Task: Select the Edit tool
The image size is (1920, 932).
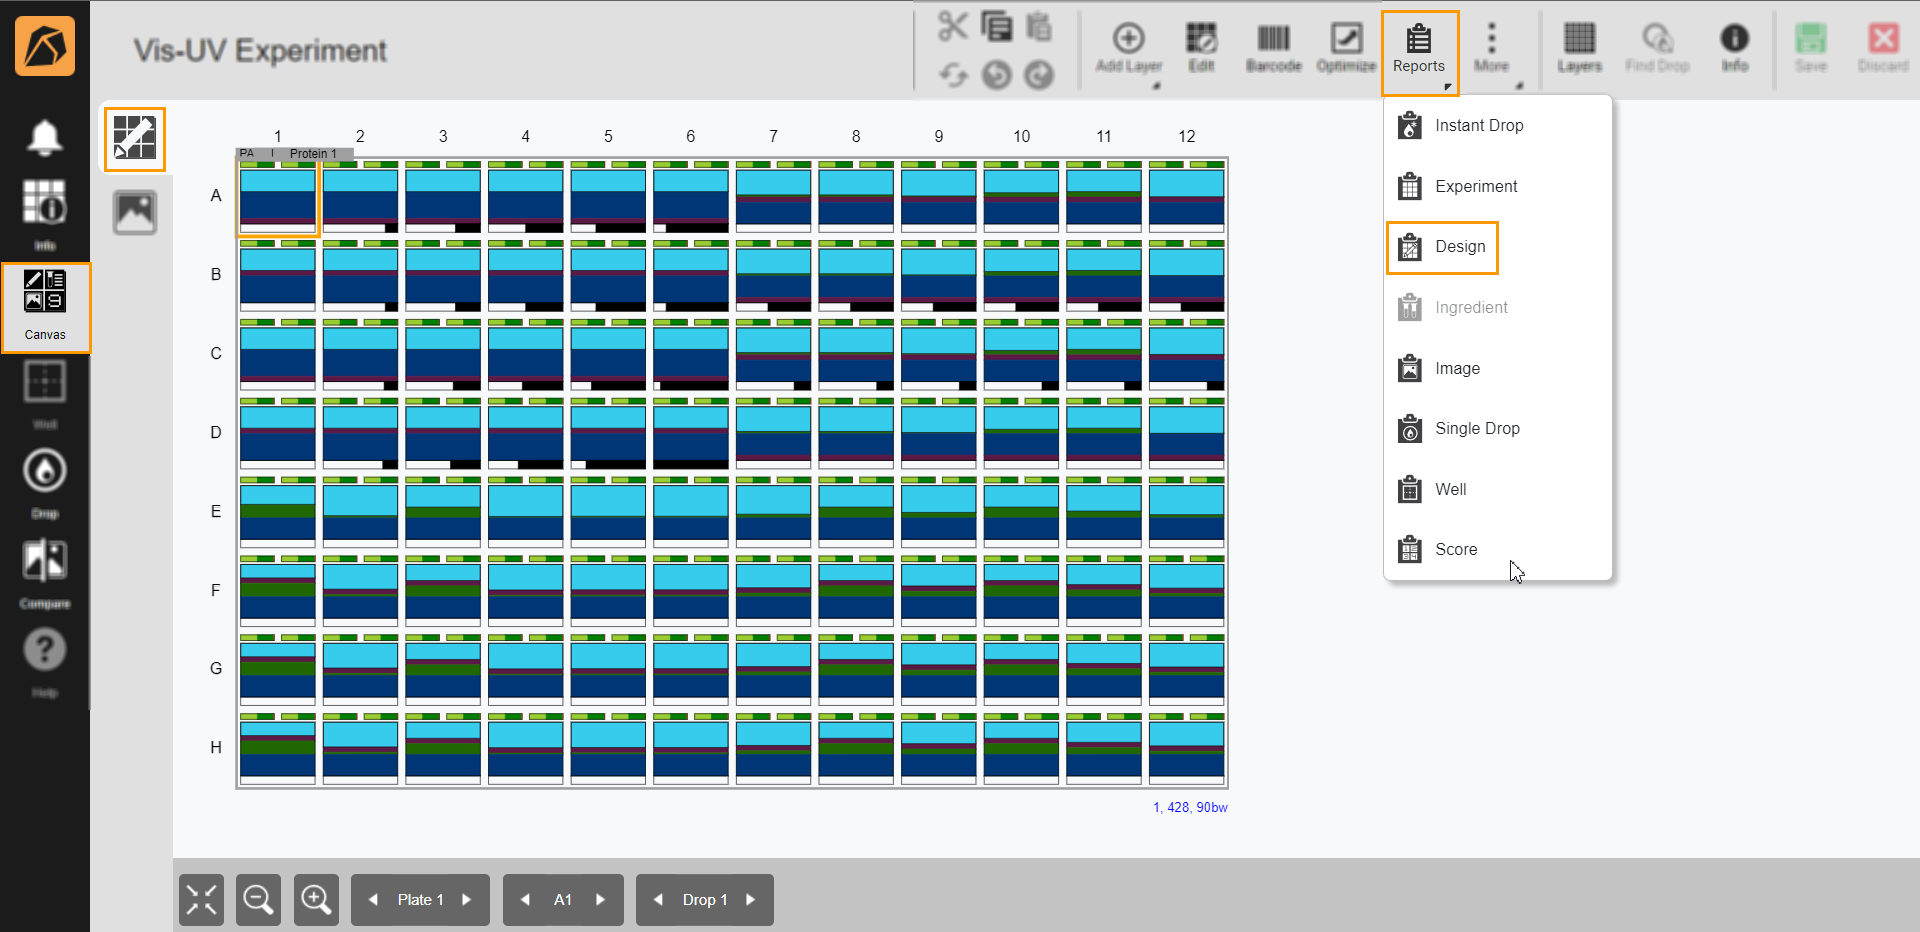Action: coord(1201,47)
